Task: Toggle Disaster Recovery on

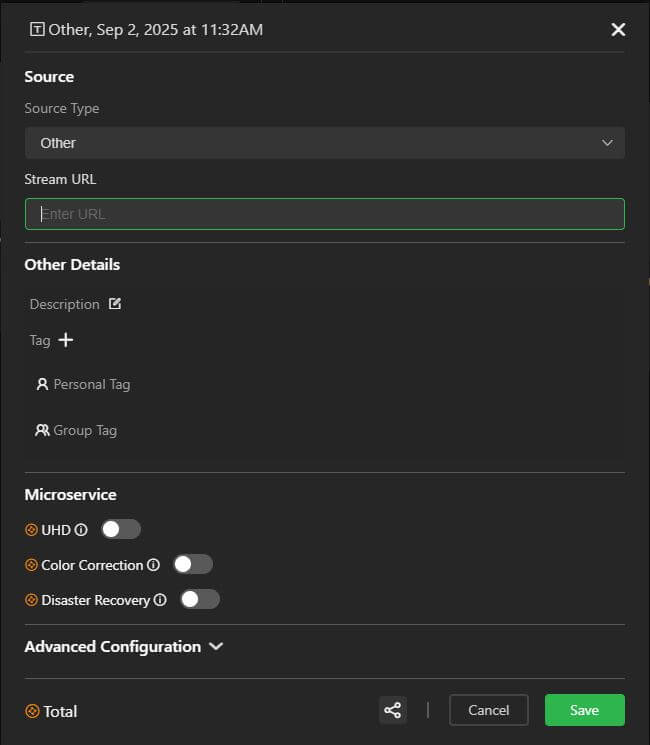Action: click(199, 599)
